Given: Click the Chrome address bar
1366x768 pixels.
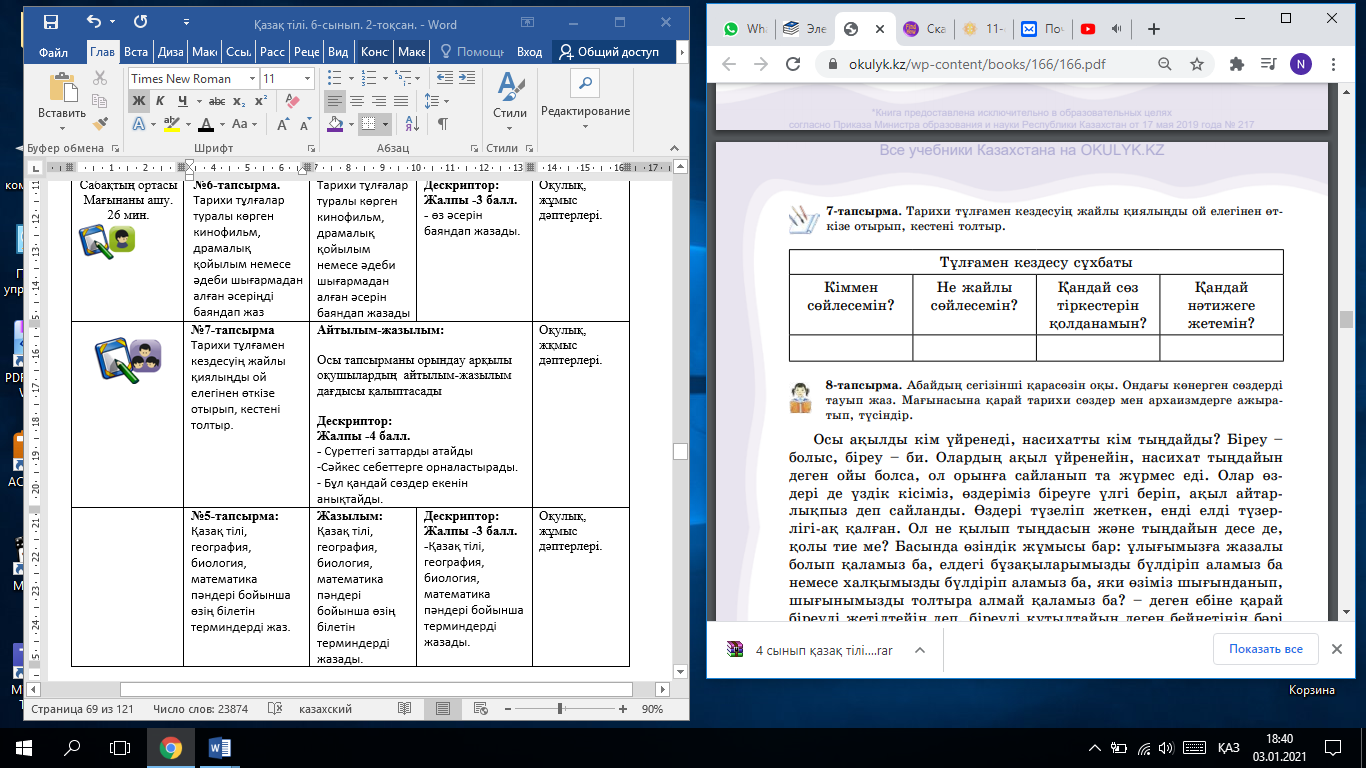Looking at the screenshot, I should click(x=990, y=64).
